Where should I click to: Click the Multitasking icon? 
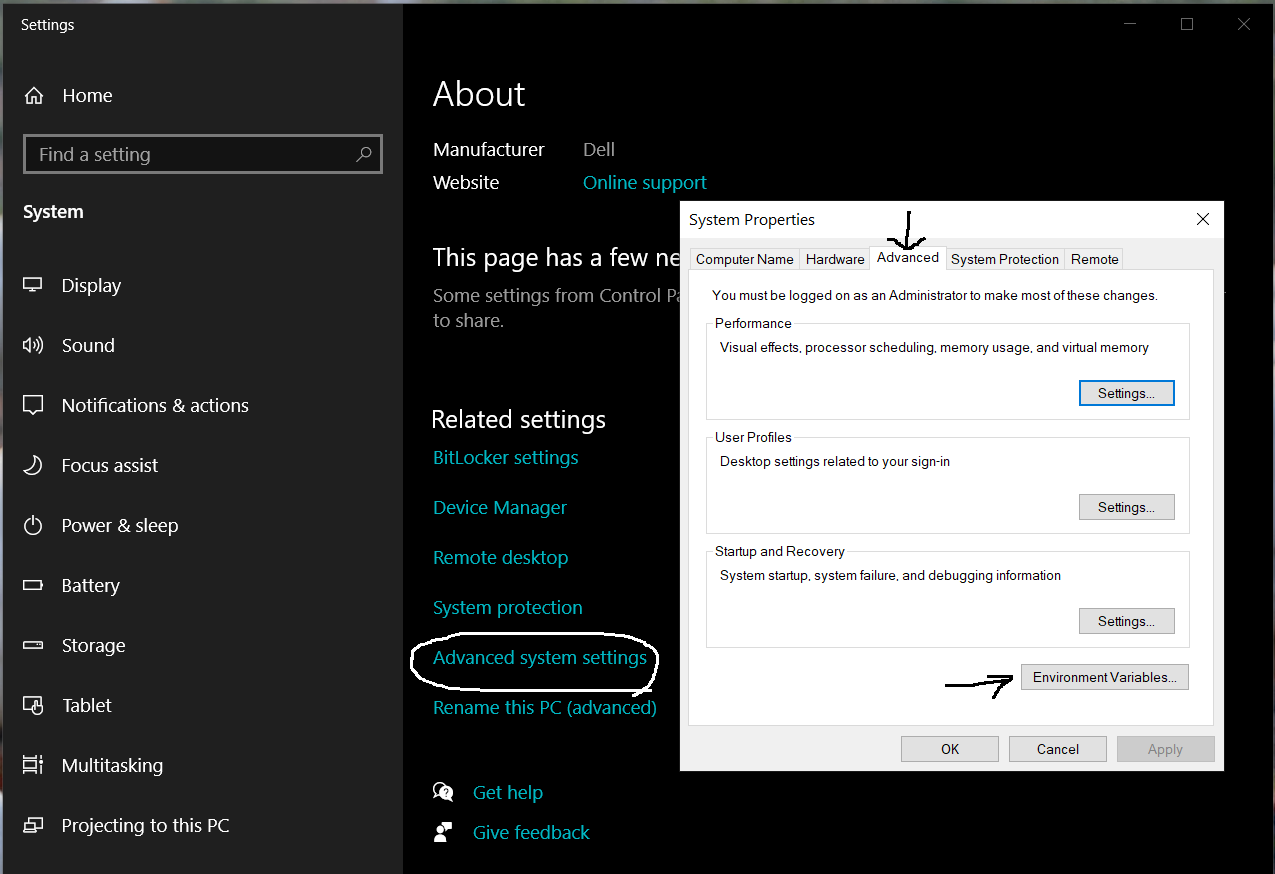point(33,765)
